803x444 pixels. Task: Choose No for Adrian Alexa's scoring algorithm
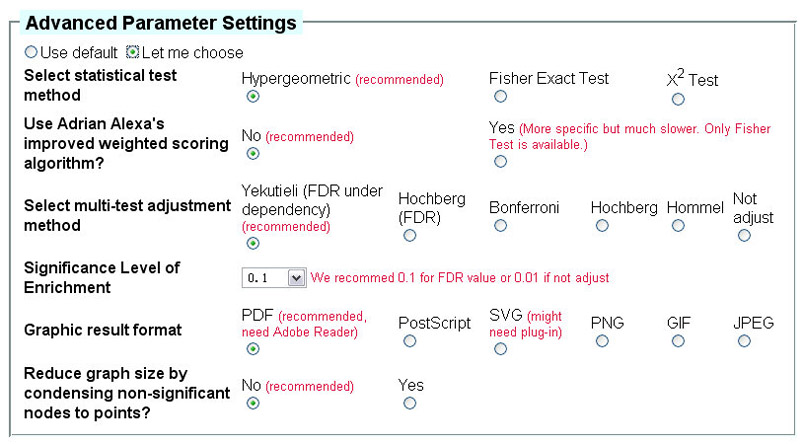[x=253, y=154]
